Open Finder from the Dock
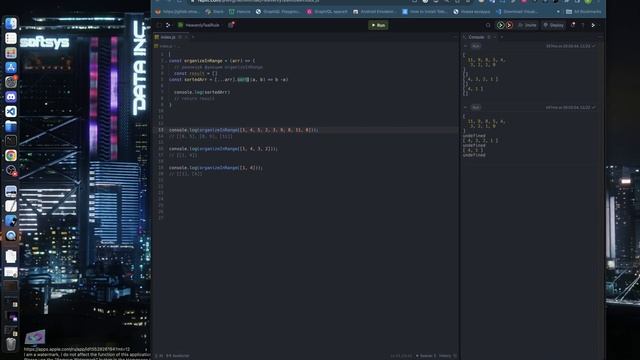This screenshot has height=360, width=640. coord(11,23)
